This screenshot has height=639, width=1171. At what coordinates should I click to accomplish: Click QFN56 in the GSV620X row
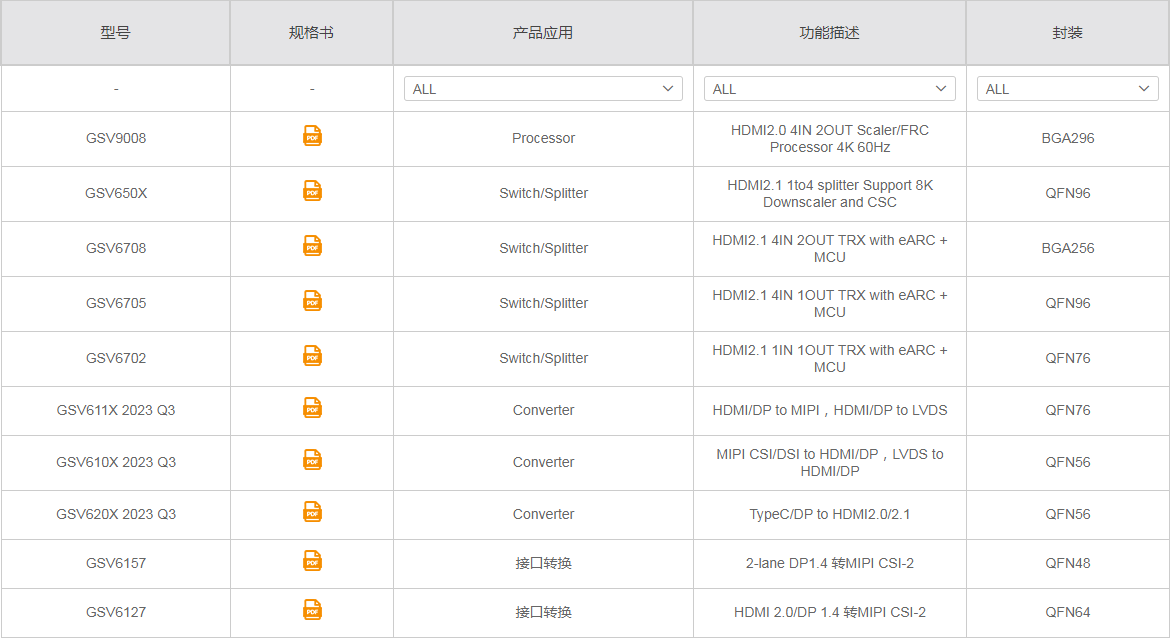pos(1068,514)
